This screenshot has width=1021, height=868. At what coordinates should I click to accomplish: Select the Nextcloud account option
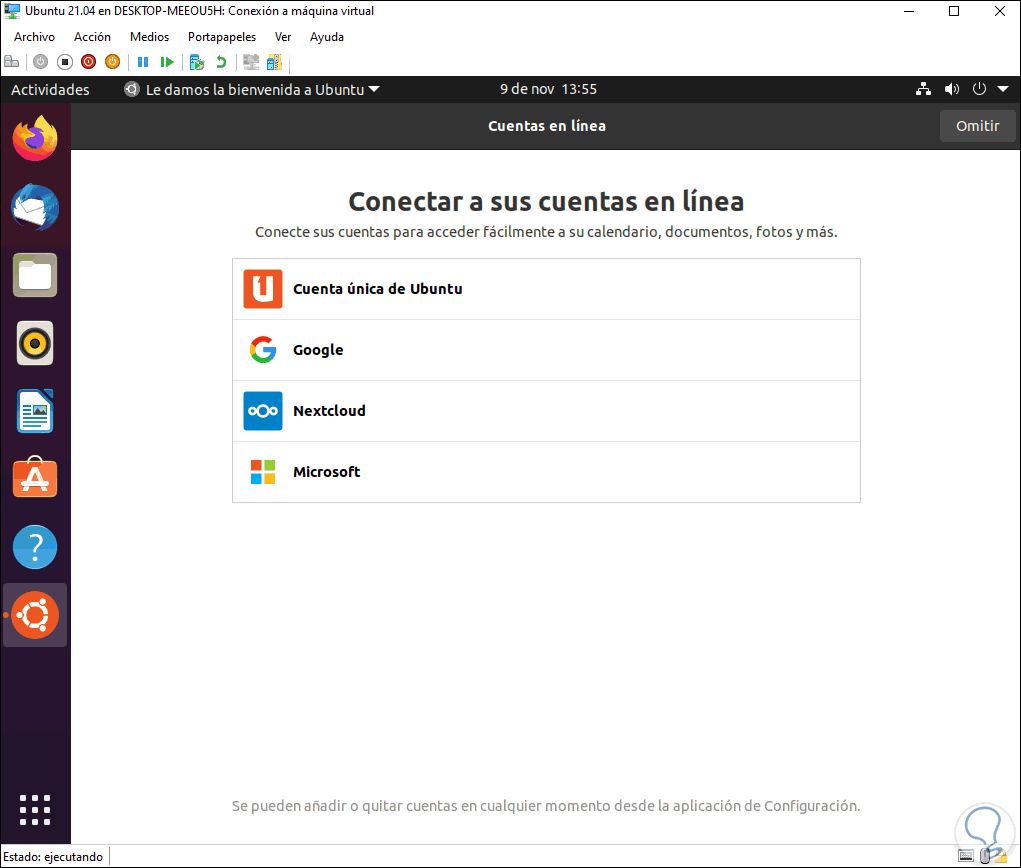(546, 411)
